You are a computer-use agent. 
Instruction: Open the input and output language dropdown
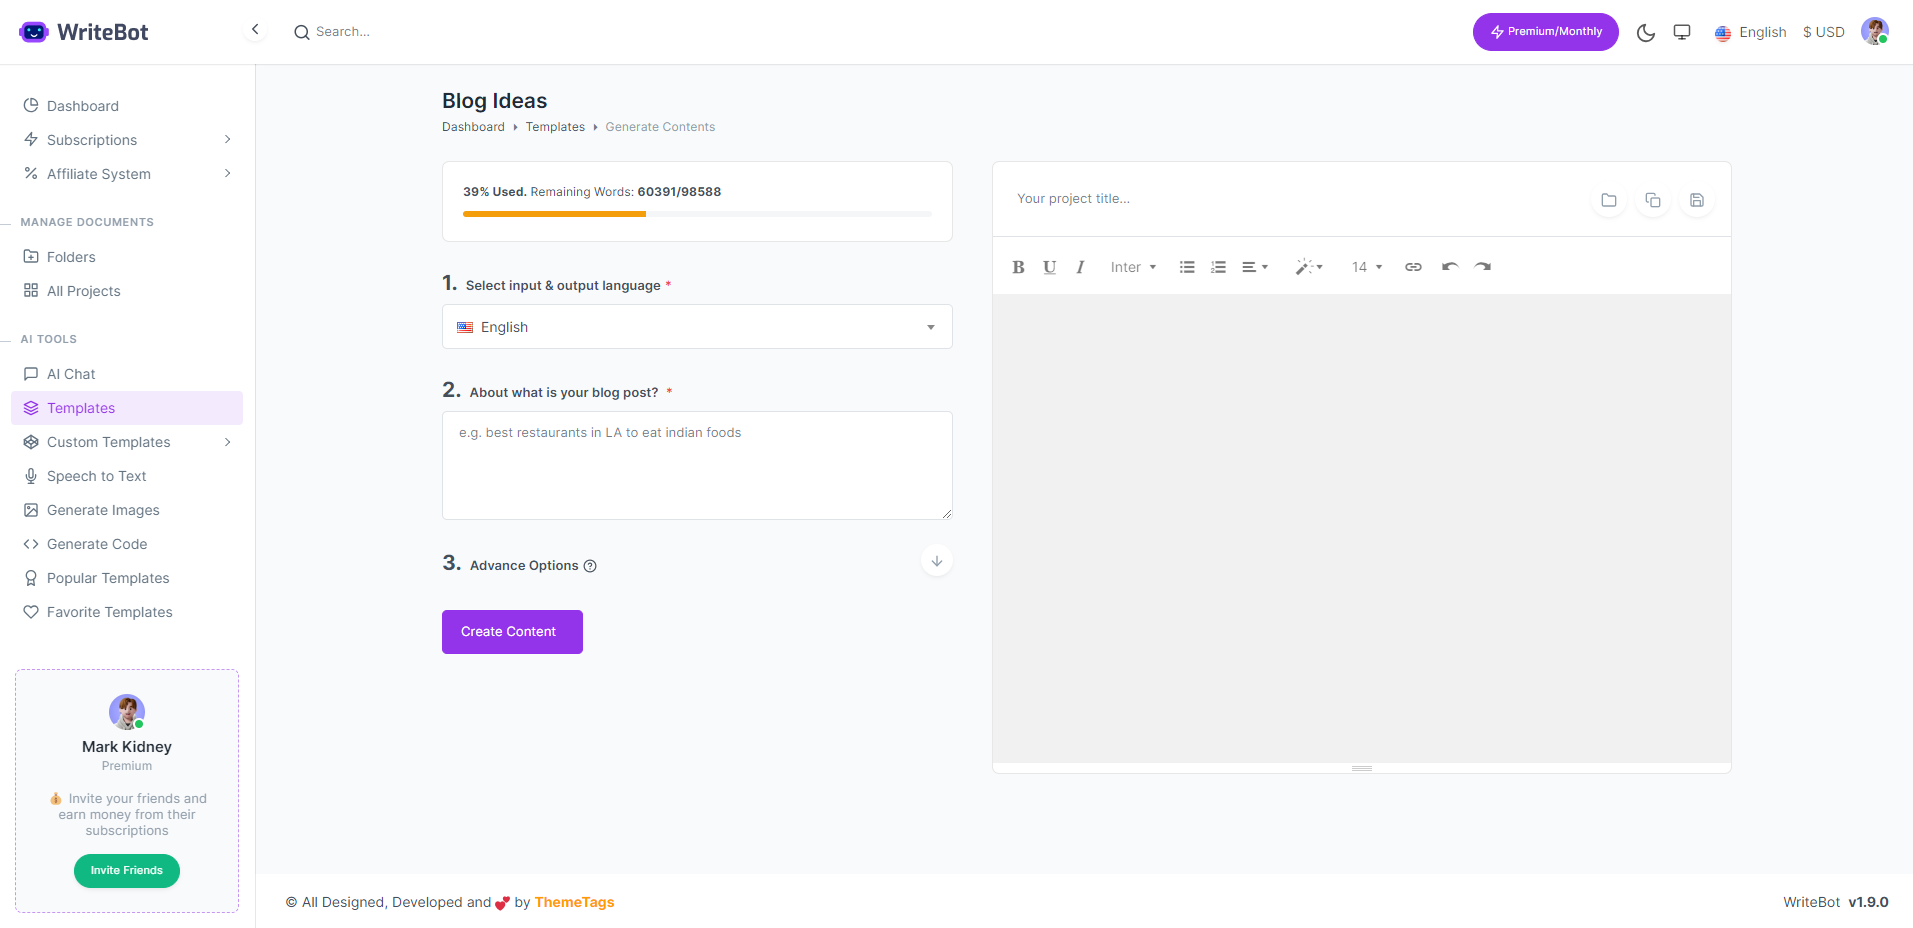[x=696, y=327]
